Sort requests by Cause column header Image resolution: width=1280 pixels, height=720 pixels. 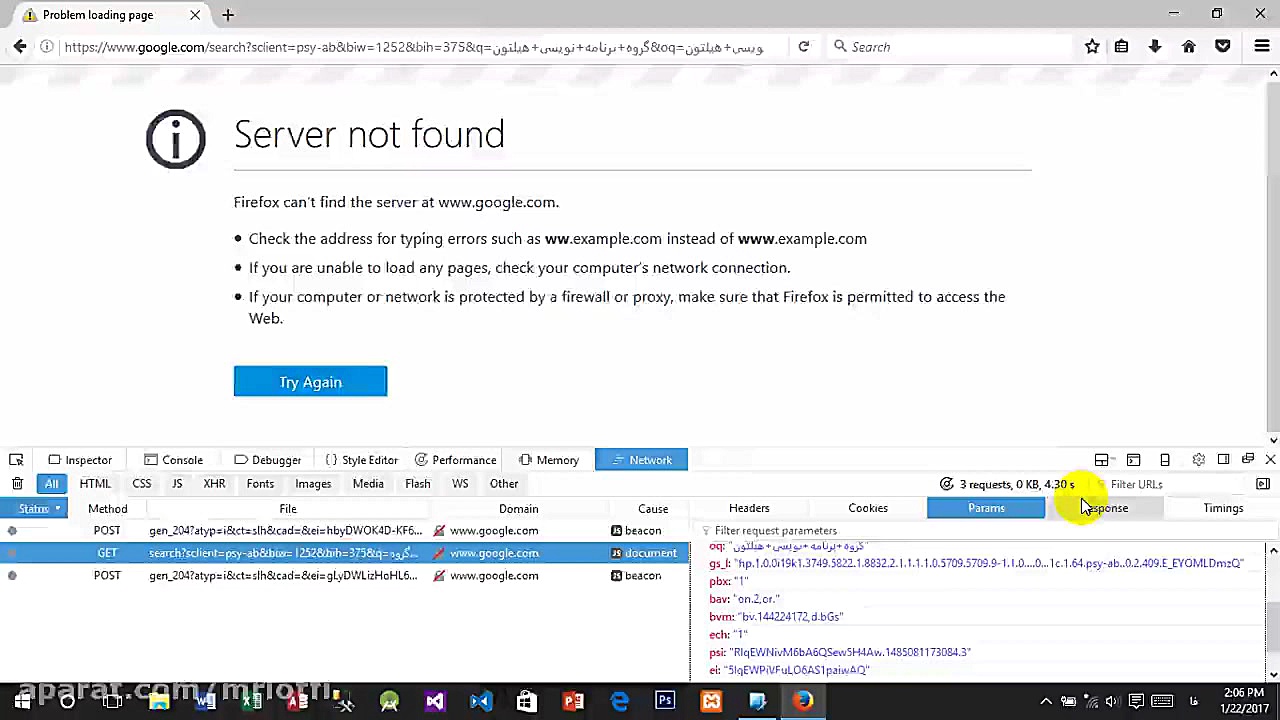pos(653,509)
